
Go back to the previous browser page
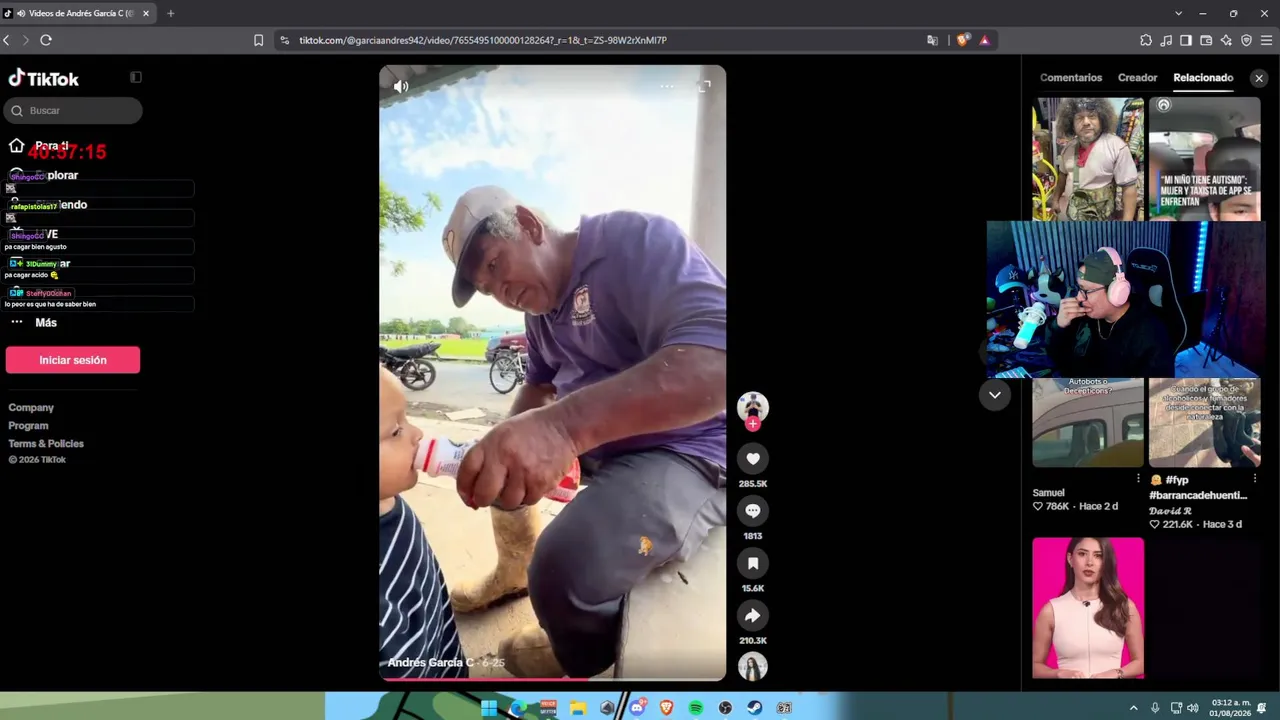(x=7, y=40)
